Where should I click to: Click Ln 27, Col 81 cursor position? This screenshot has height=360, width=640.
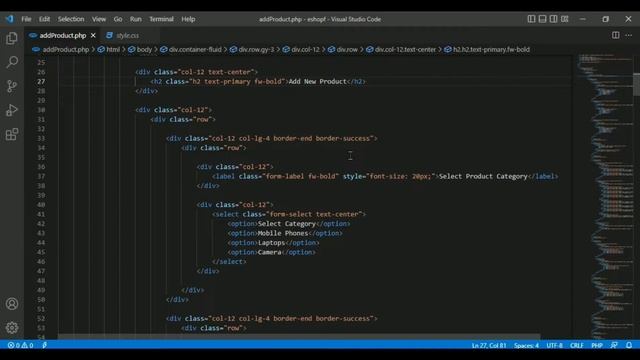click(x=489, y=345)
